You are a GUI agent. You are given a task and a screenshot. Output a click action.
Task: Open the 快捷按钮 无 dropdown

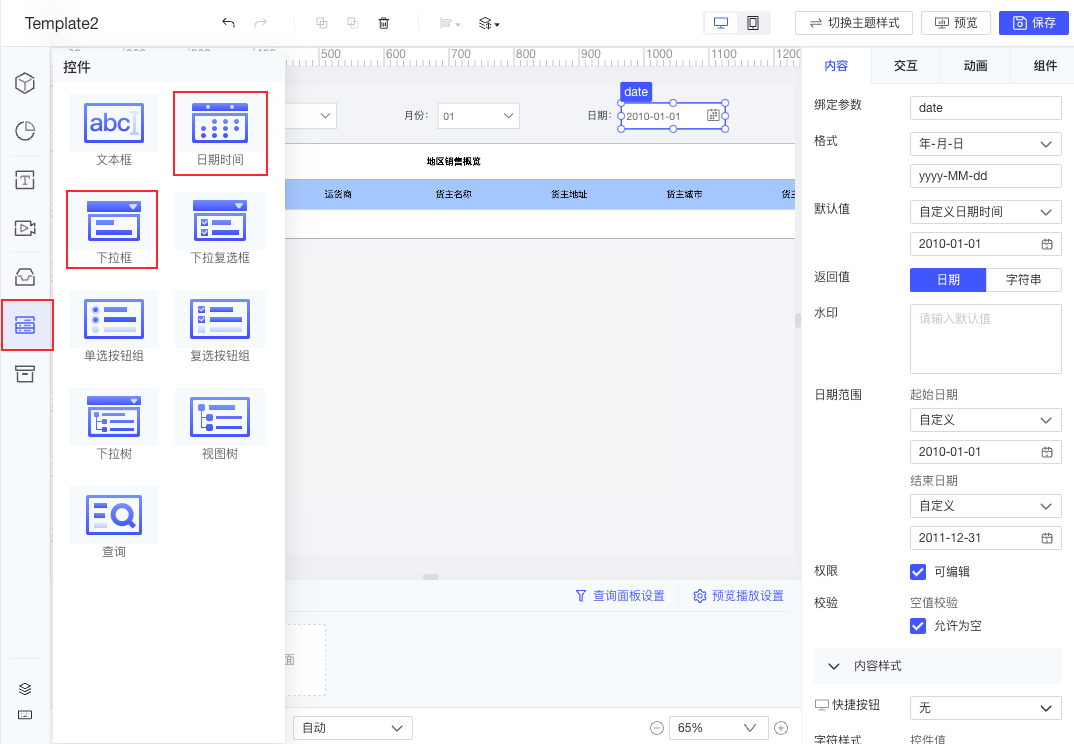(x=986, y=708)
